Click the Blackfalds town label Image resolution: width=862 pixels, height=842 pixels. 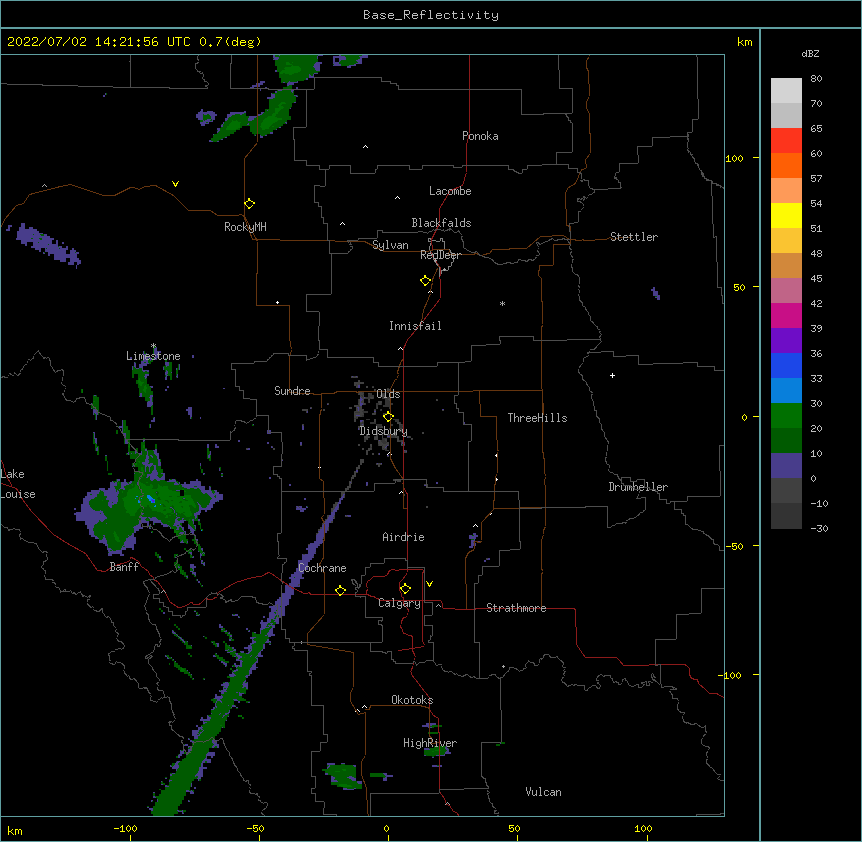pyautogui.click(x=441, y=223)
